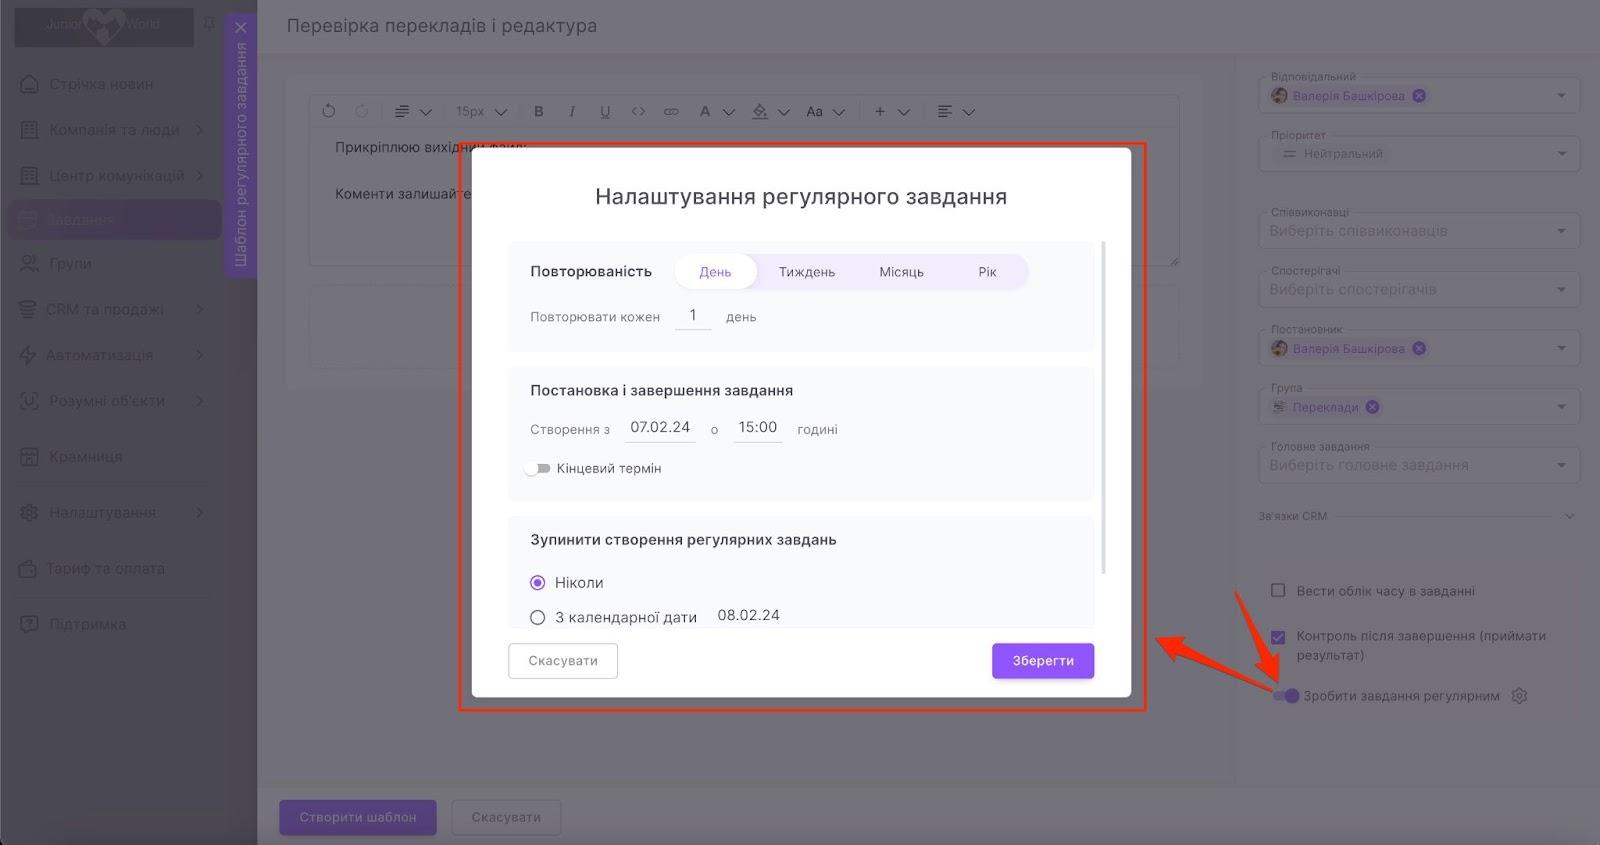
Task: Select Місяць repeat frequency tab
Action: click(901, 272)
